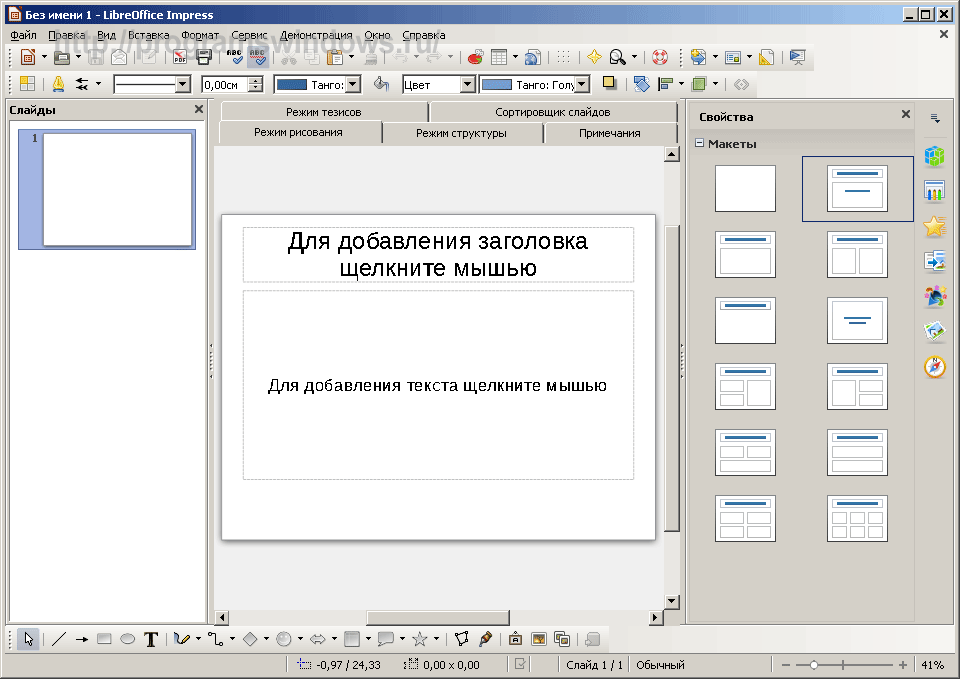This screenshot has width=960, height=679.
Task: Export directly as PDF
Action: pos(180,57)
